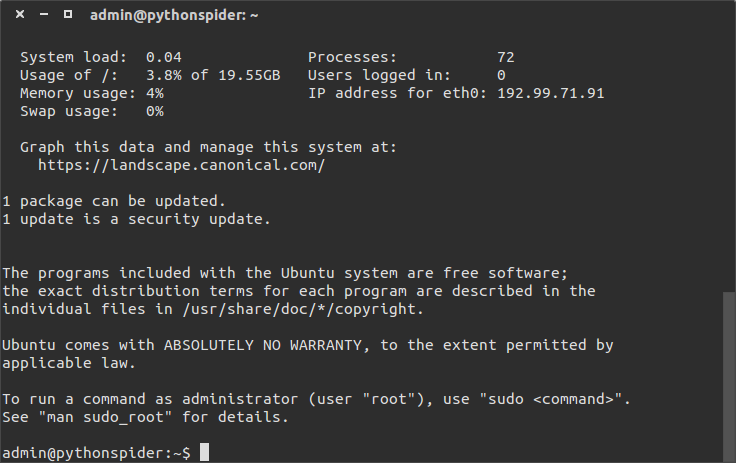Click the terminal cursor at prompt
736x463 pixels.
204,452
